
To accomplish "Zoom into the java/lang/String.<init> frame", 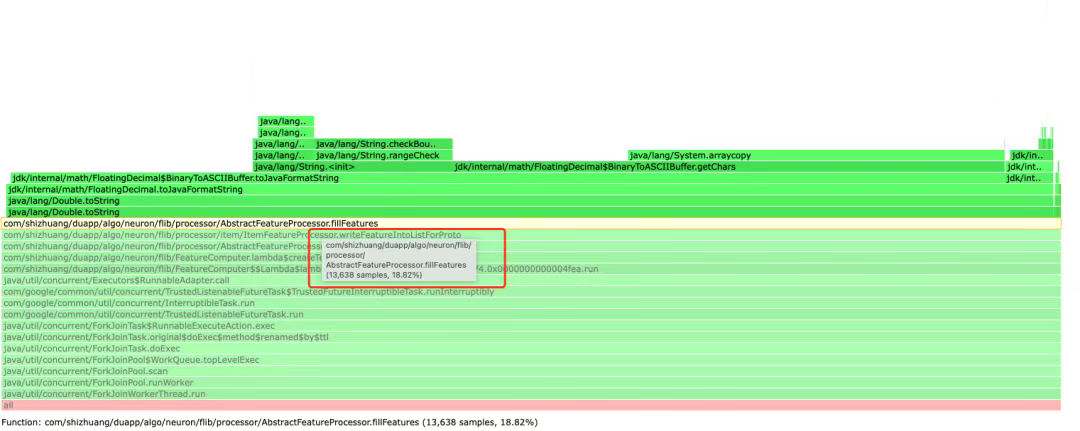I will (353, 167).
